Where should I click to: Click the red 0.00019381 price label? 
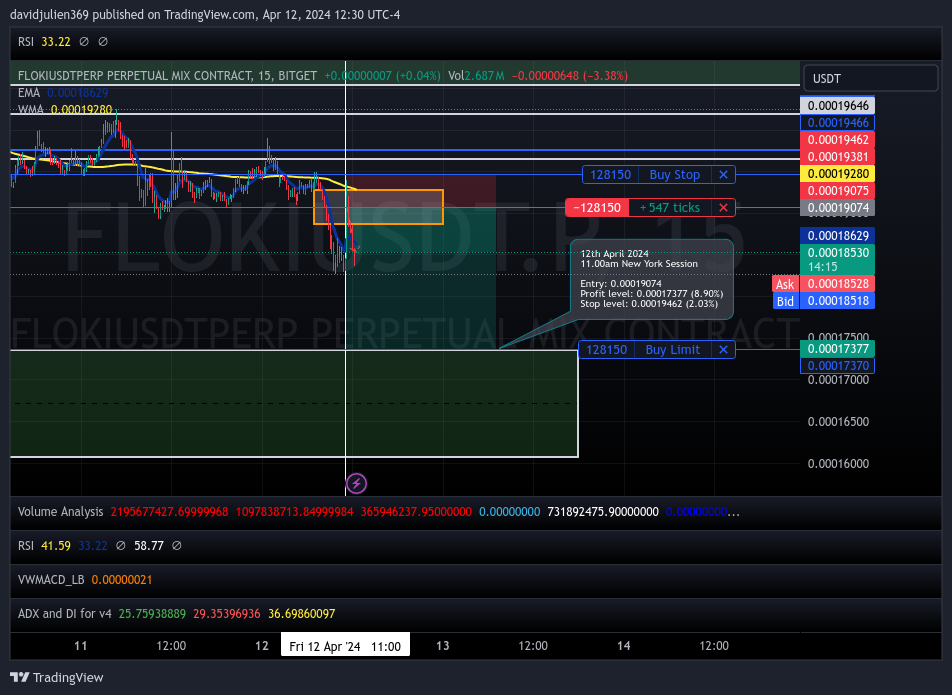click(837, 157)
